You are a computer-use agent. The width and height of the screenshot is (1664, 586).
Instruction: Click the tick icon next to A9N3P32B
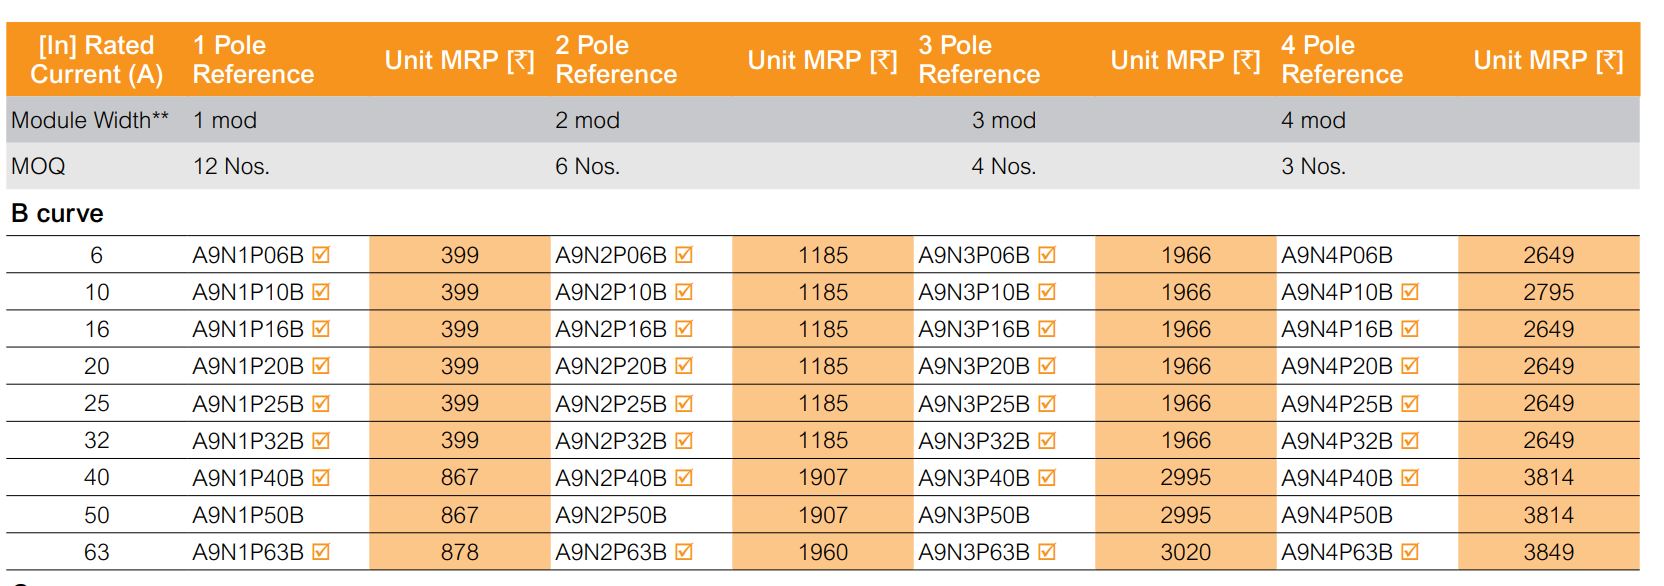1047,441
